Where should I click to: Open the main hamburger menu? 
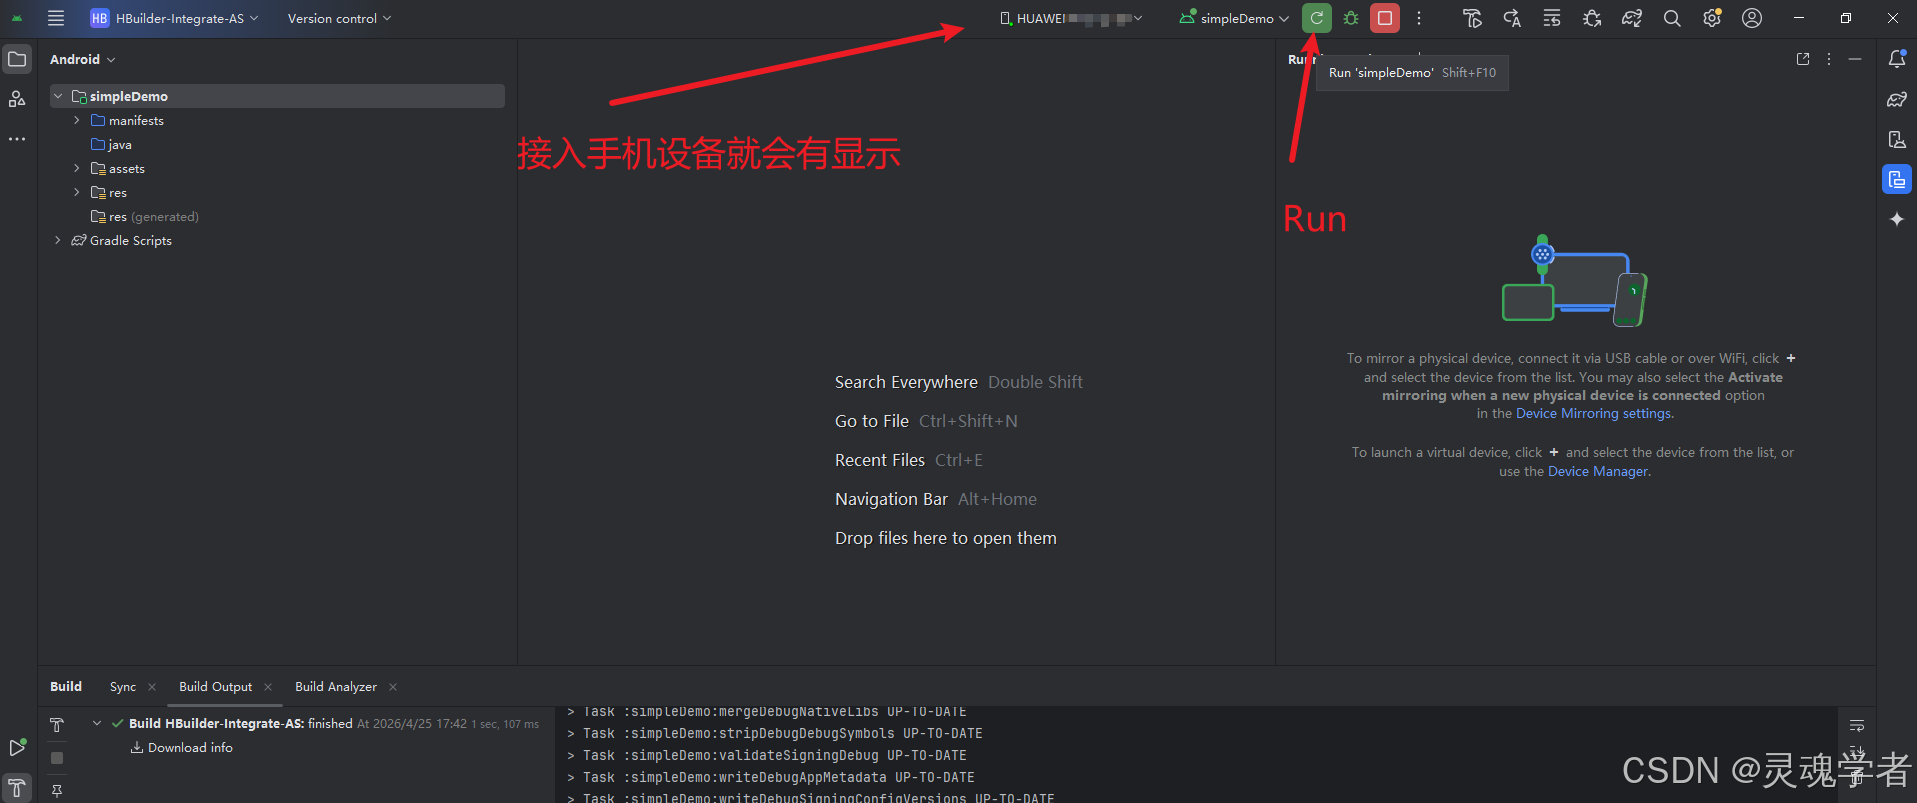[x=56, y=18]
